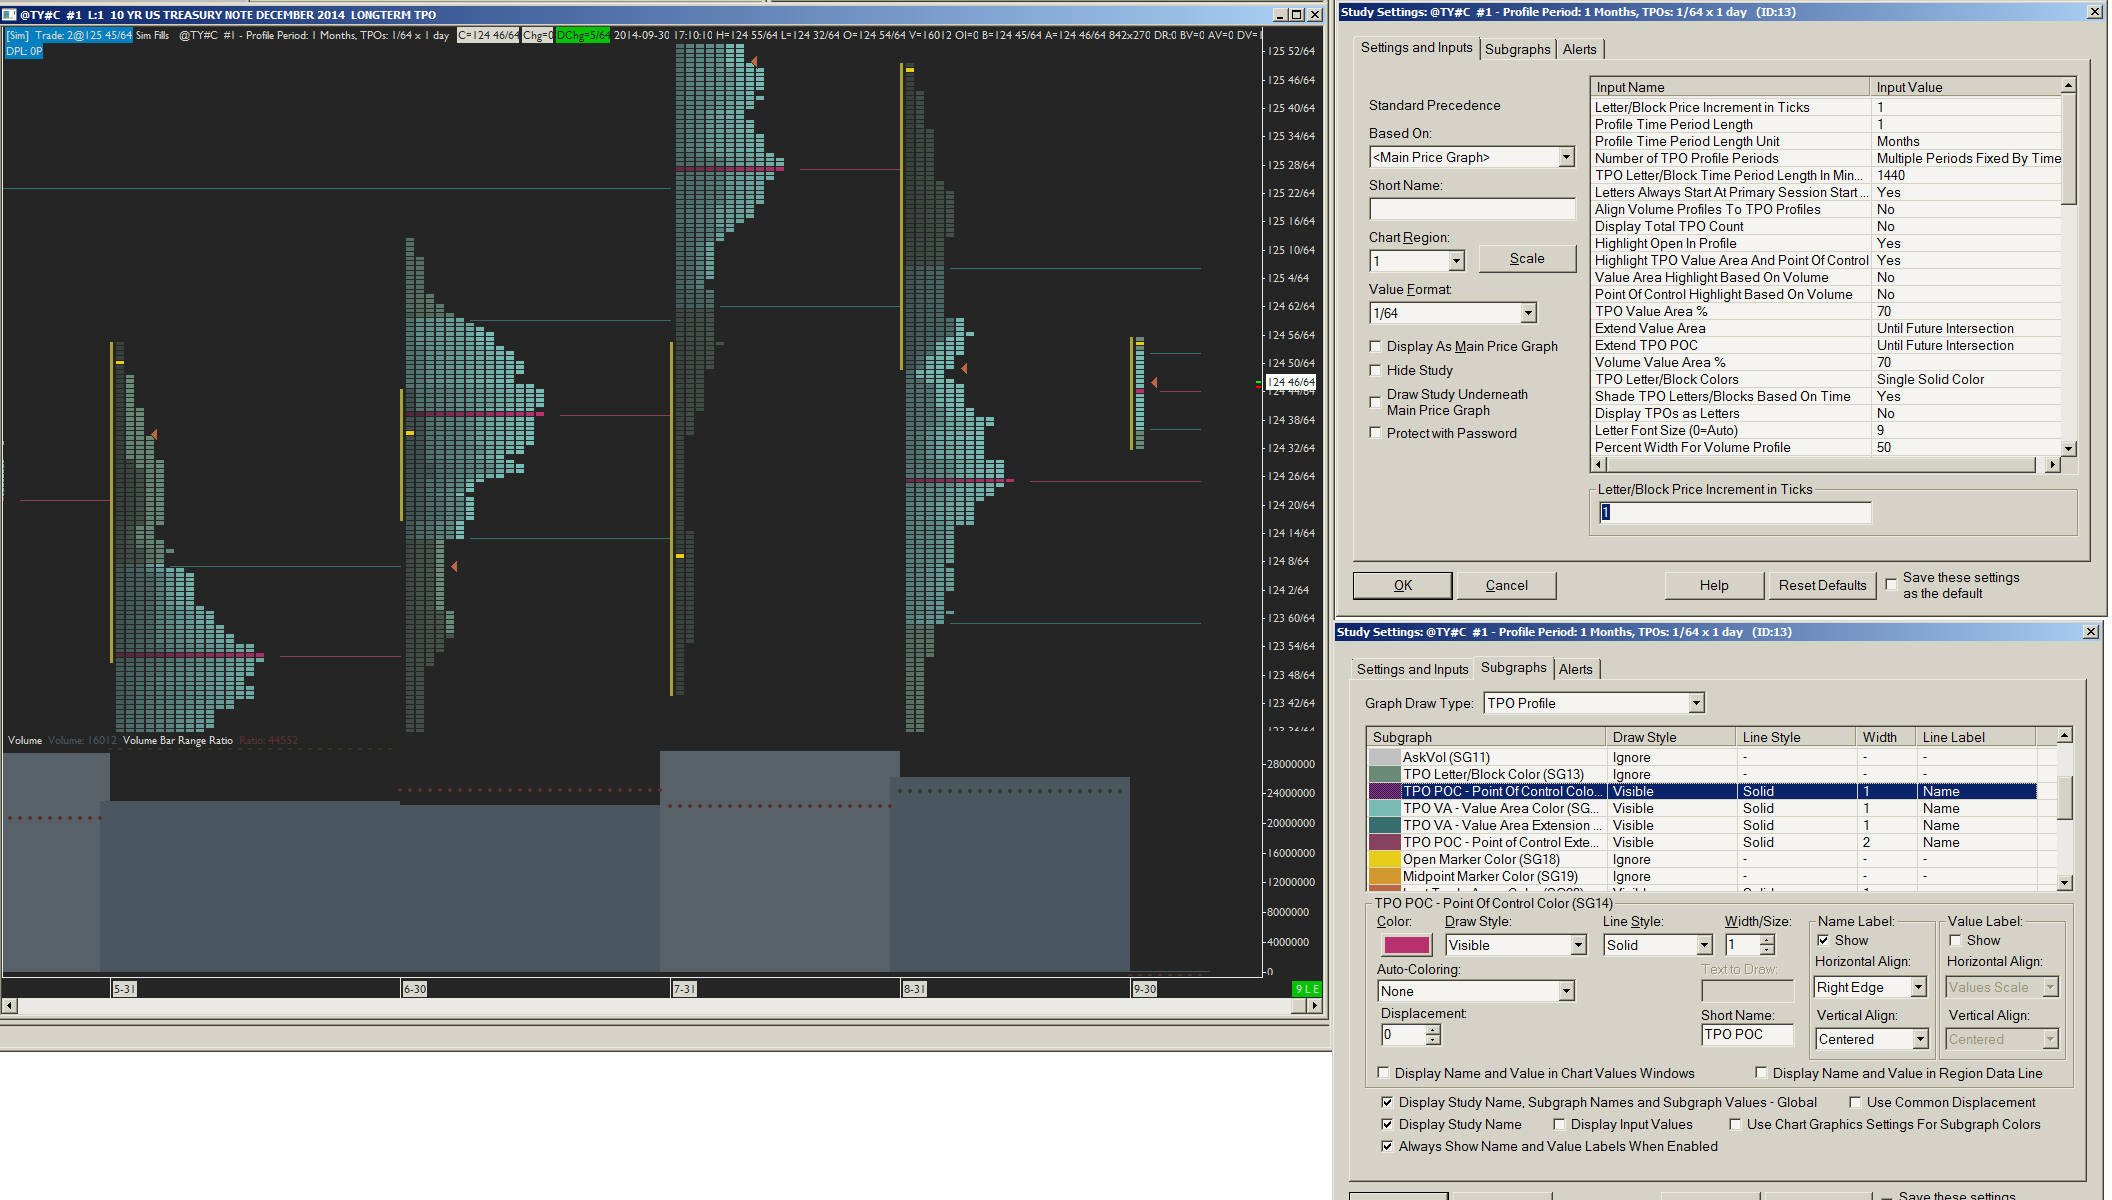Click the Scale button

[x=1526, y=258]
